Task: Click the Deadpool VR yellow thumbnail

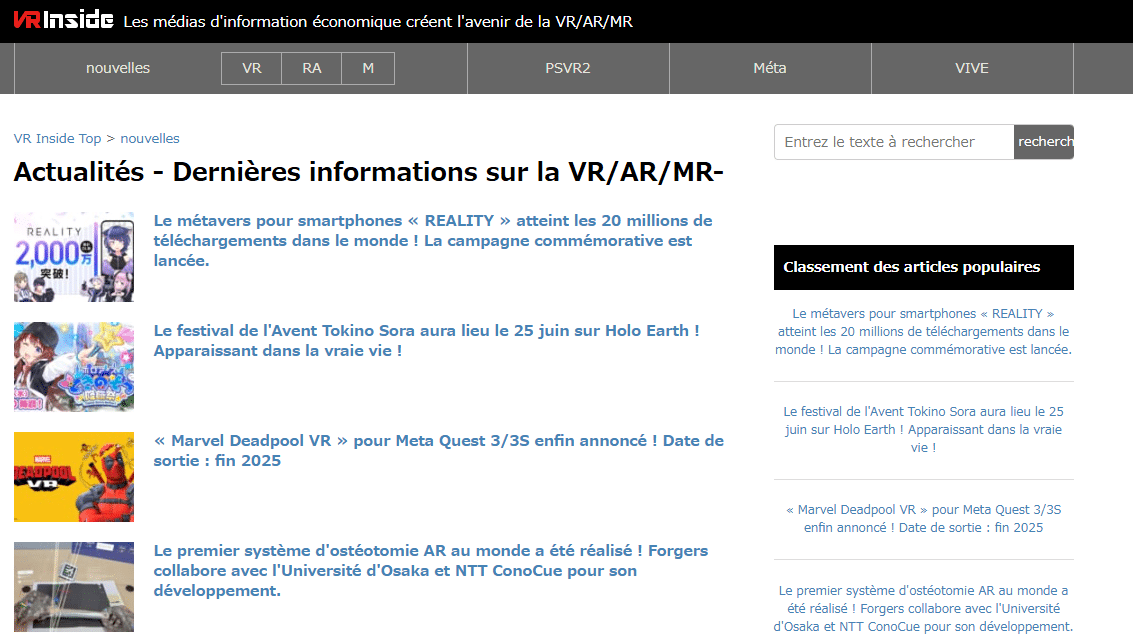Action: coord(74,477)
